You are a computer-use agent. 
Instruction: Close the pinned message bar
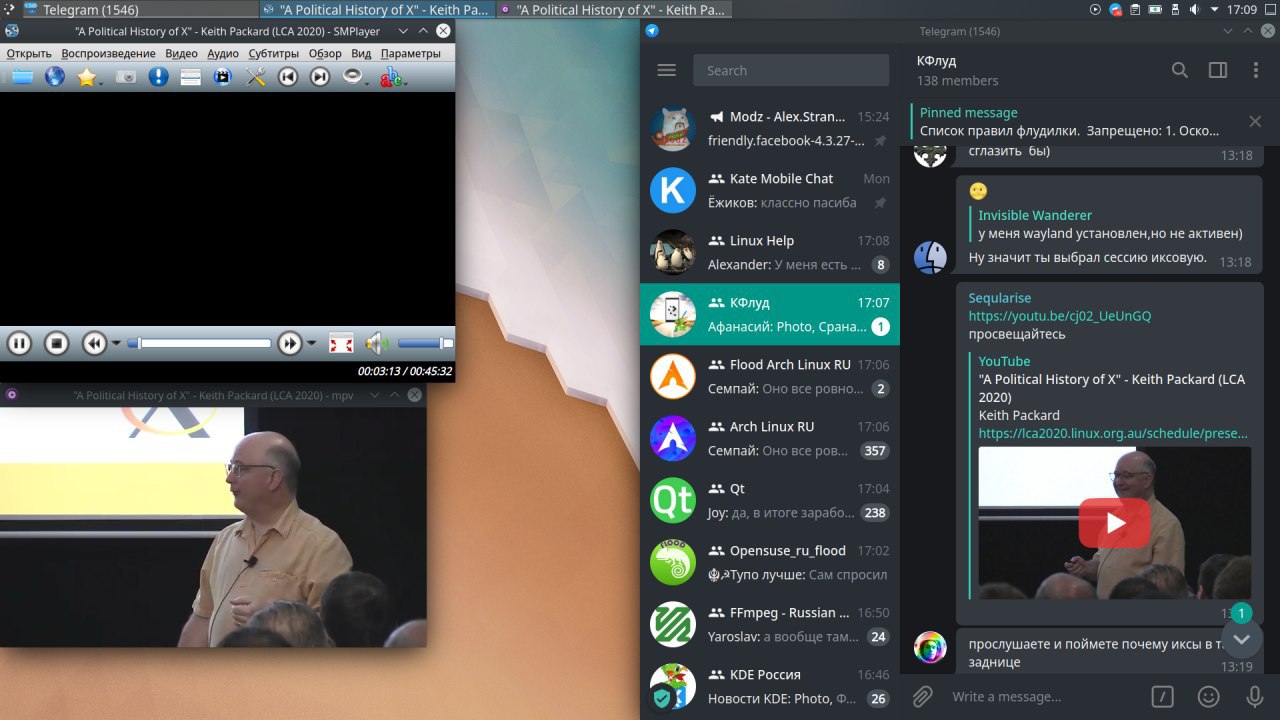(x=1255, y=122)
